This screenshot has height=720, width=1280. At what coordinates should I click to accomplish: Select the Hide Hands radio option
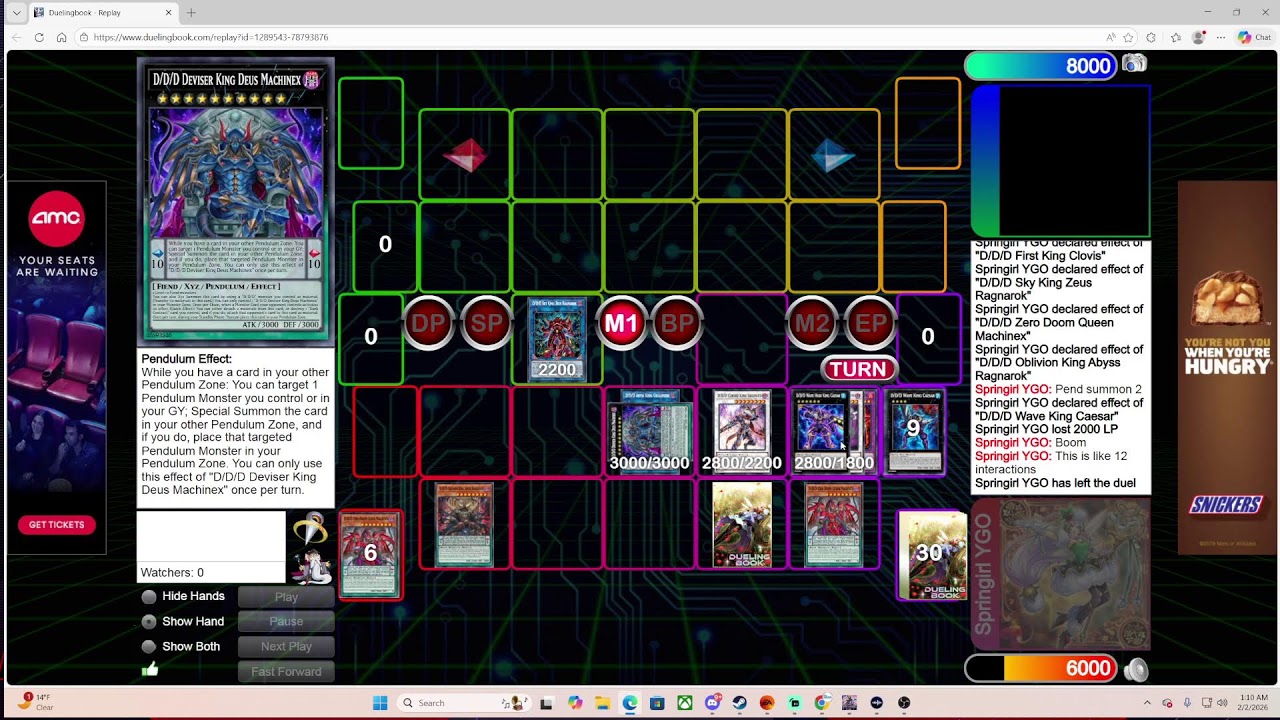[149, 596]
